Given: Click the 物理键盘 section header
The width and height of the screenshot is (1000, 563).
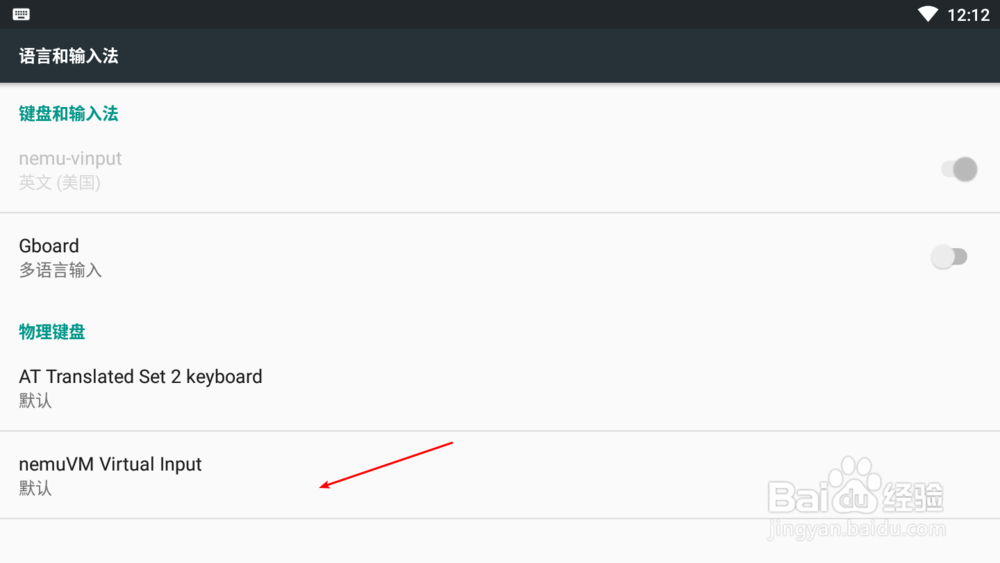Looking at the screenshot, I should 52,332.
